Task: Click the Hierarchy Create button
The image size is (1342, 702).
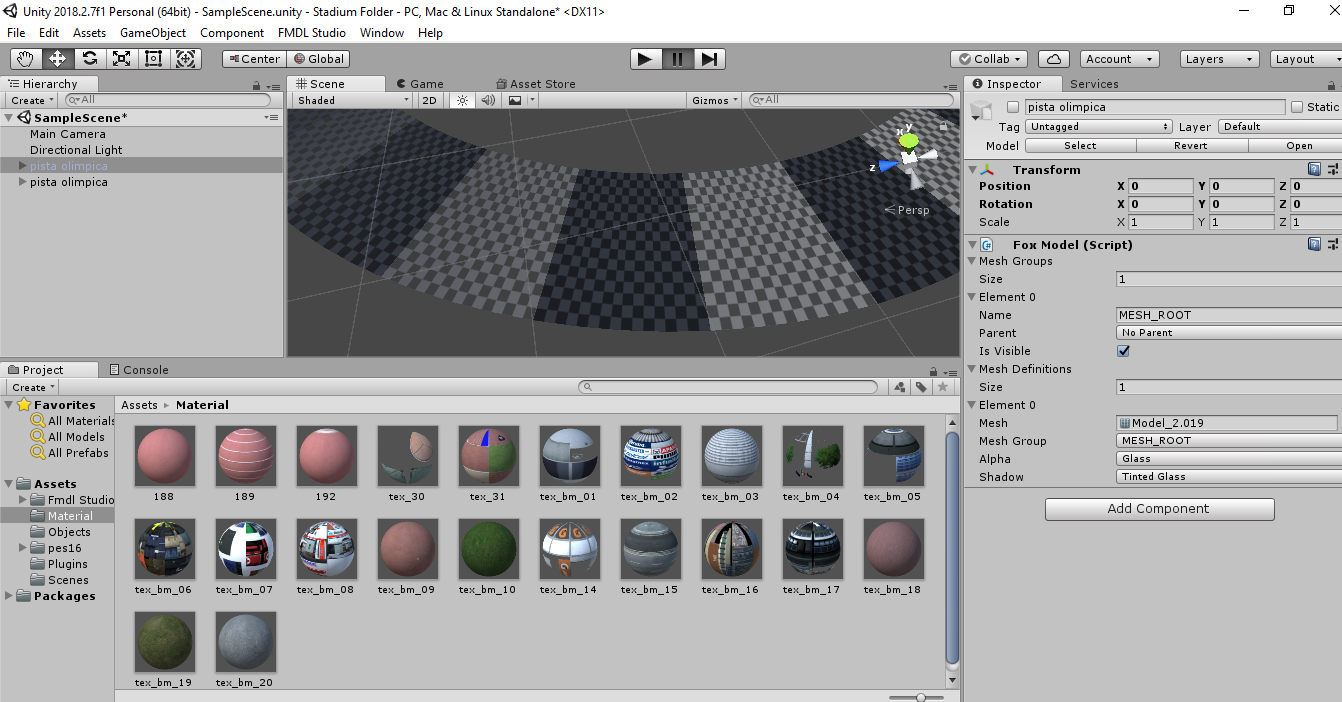Action: tap(32, 100)
